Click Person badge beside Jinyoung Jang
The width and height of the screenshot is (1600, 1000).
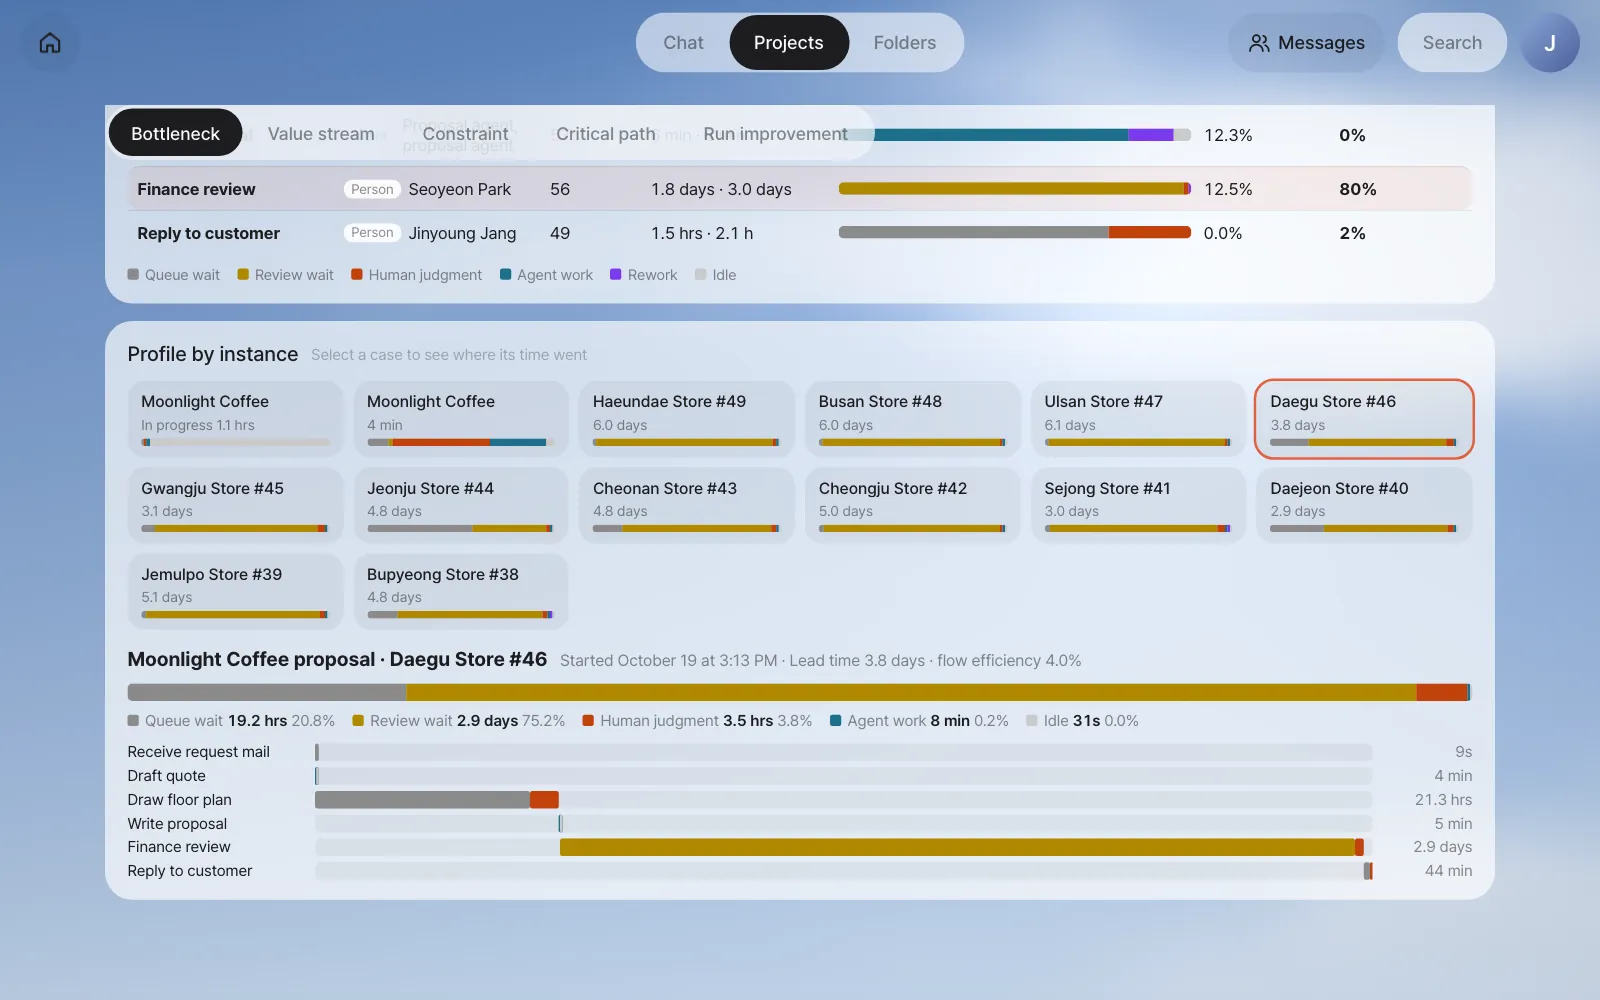(372, 233)
